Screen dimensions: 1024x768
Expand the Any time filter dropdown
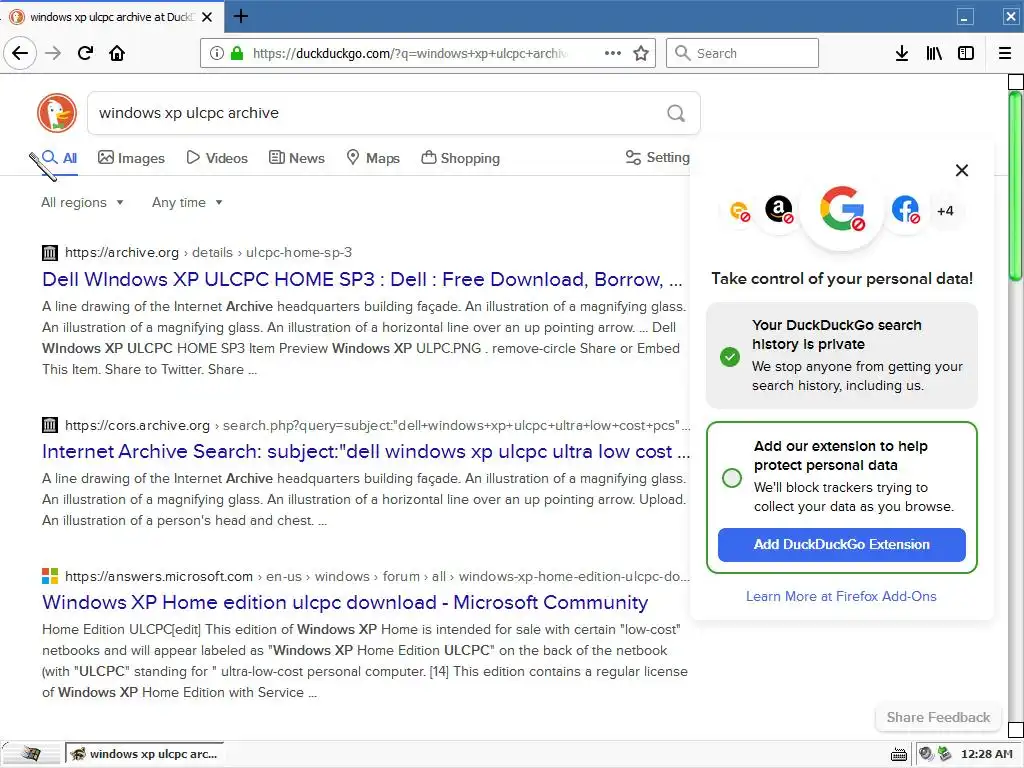pos(187,202)
